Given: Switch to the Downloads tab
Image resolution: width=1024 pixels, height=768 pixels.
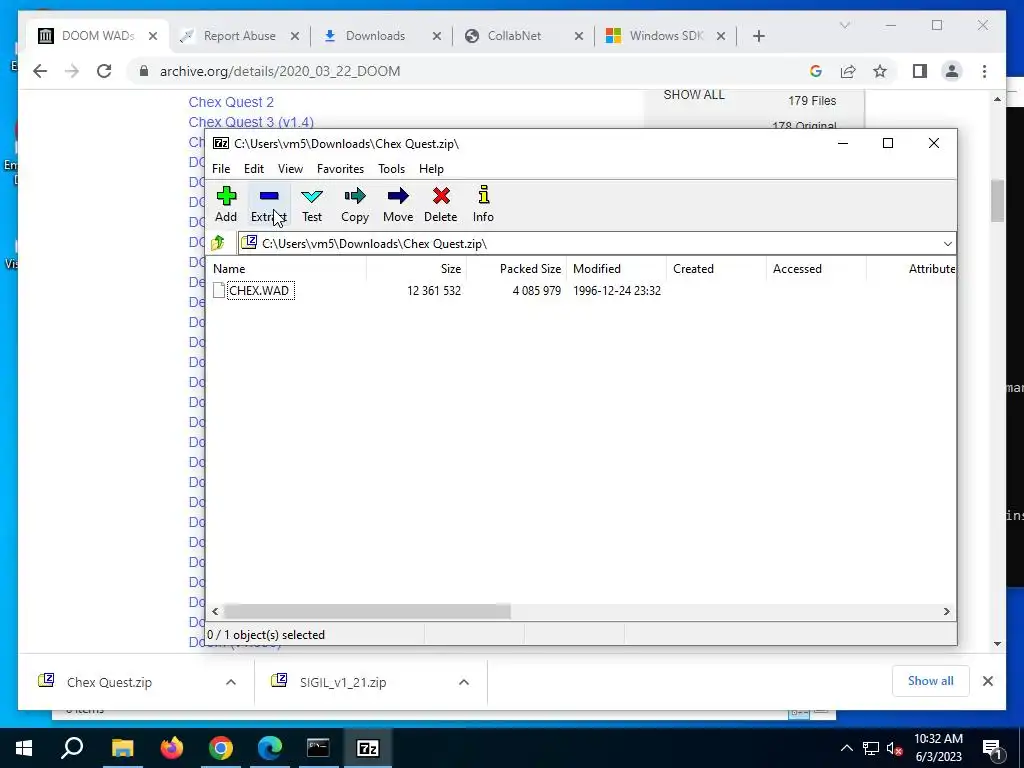Looking at the screenshot, I should (x=376, y=36).
